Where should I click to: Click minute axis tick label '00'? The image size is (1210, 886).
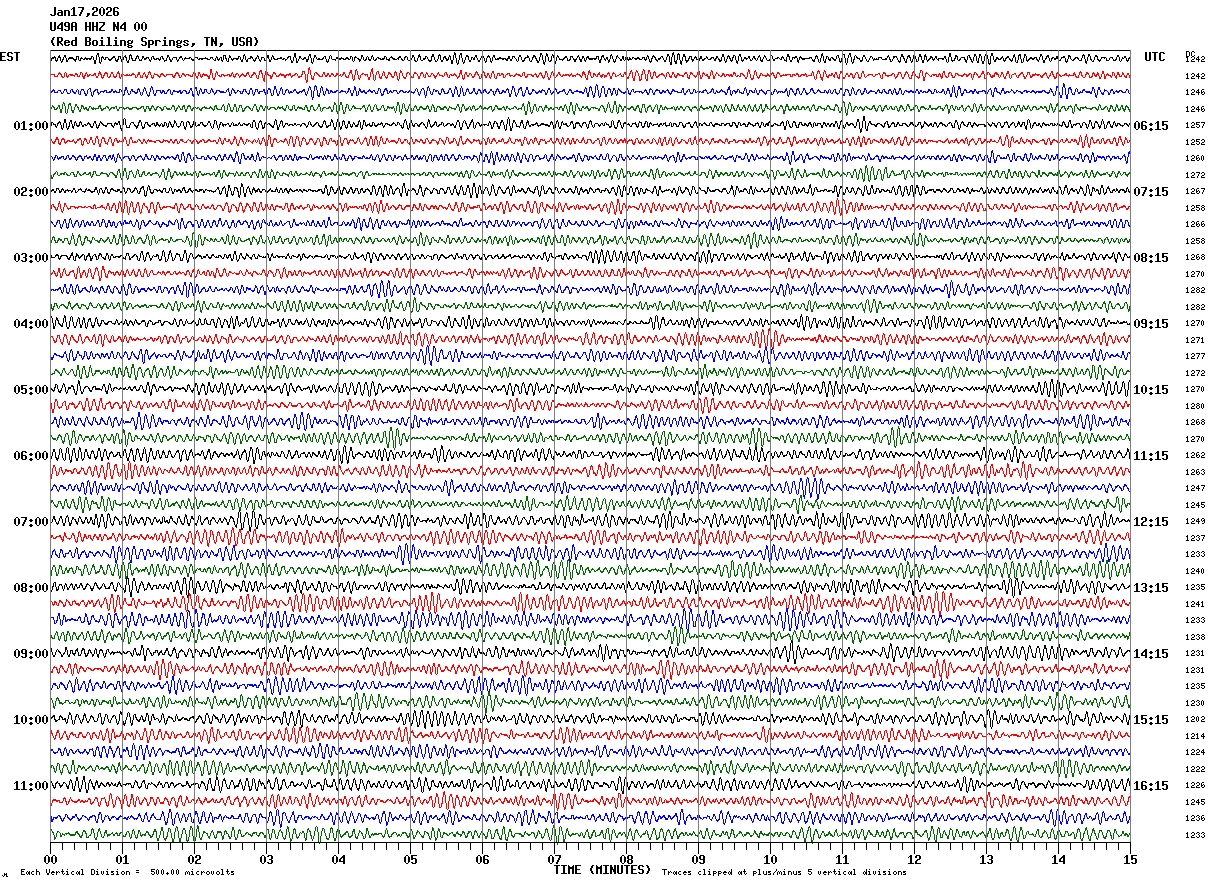50,859
